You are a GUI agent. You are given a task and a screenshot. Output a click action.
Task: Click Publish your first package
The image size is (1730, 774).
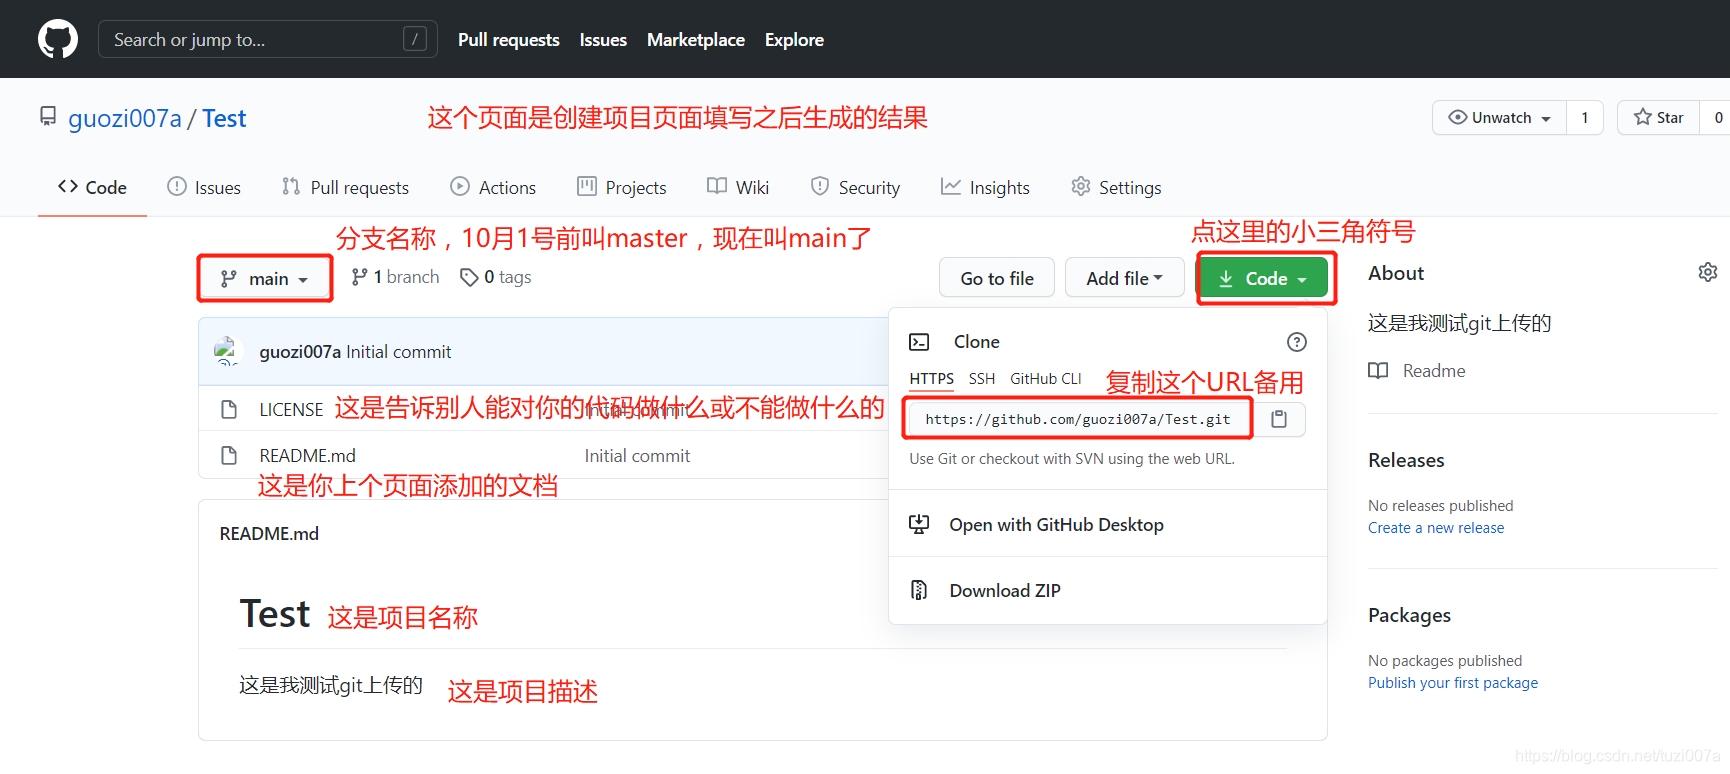click(x=1453, y=683)
